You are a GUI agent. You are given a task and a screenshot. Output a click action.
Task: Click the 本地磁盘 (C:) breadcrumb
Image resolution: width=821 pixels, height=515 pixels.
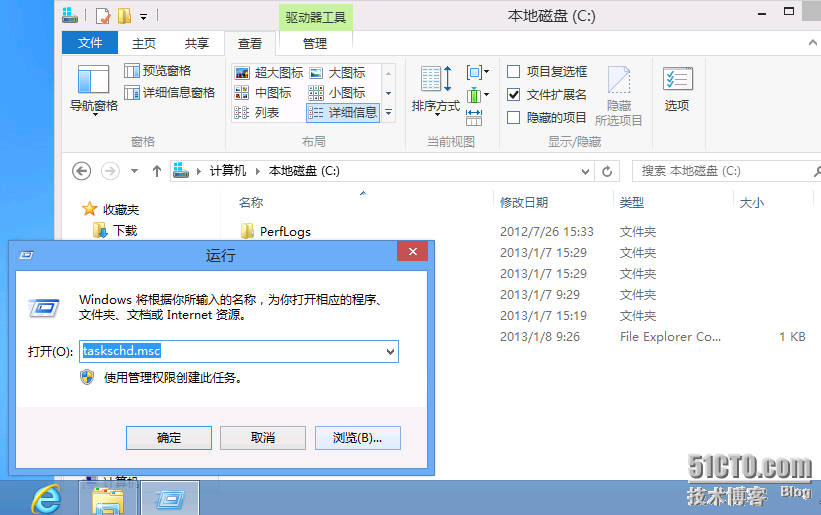coord(304,171)
